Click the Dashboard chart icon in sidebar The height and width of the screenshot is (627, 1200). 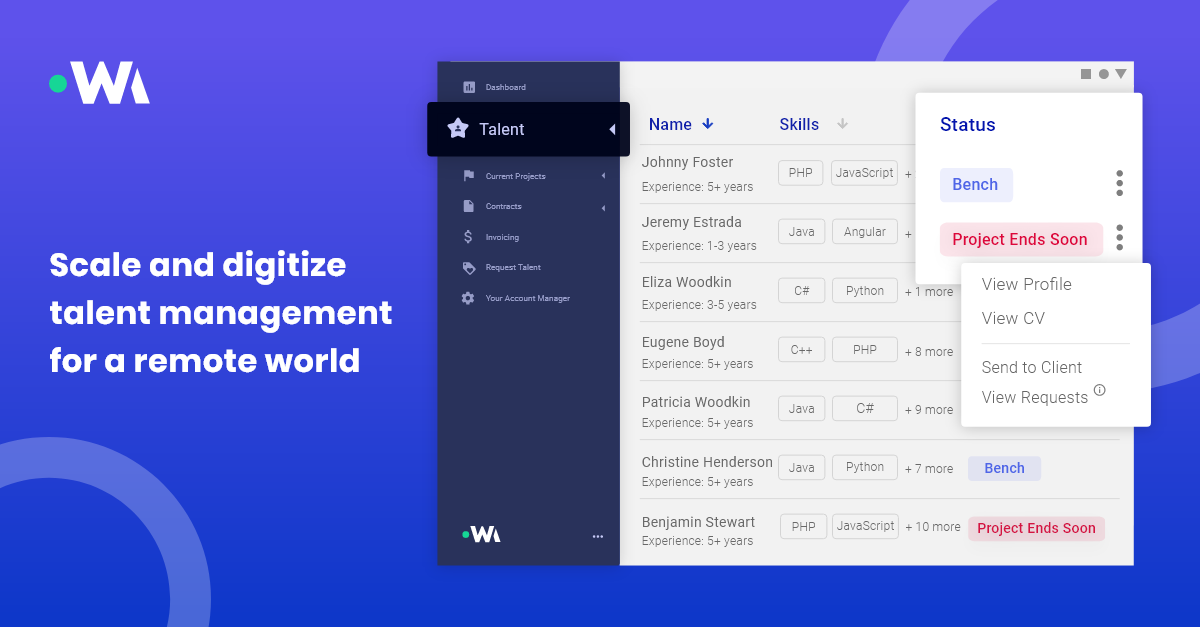[x=469, y=87]
